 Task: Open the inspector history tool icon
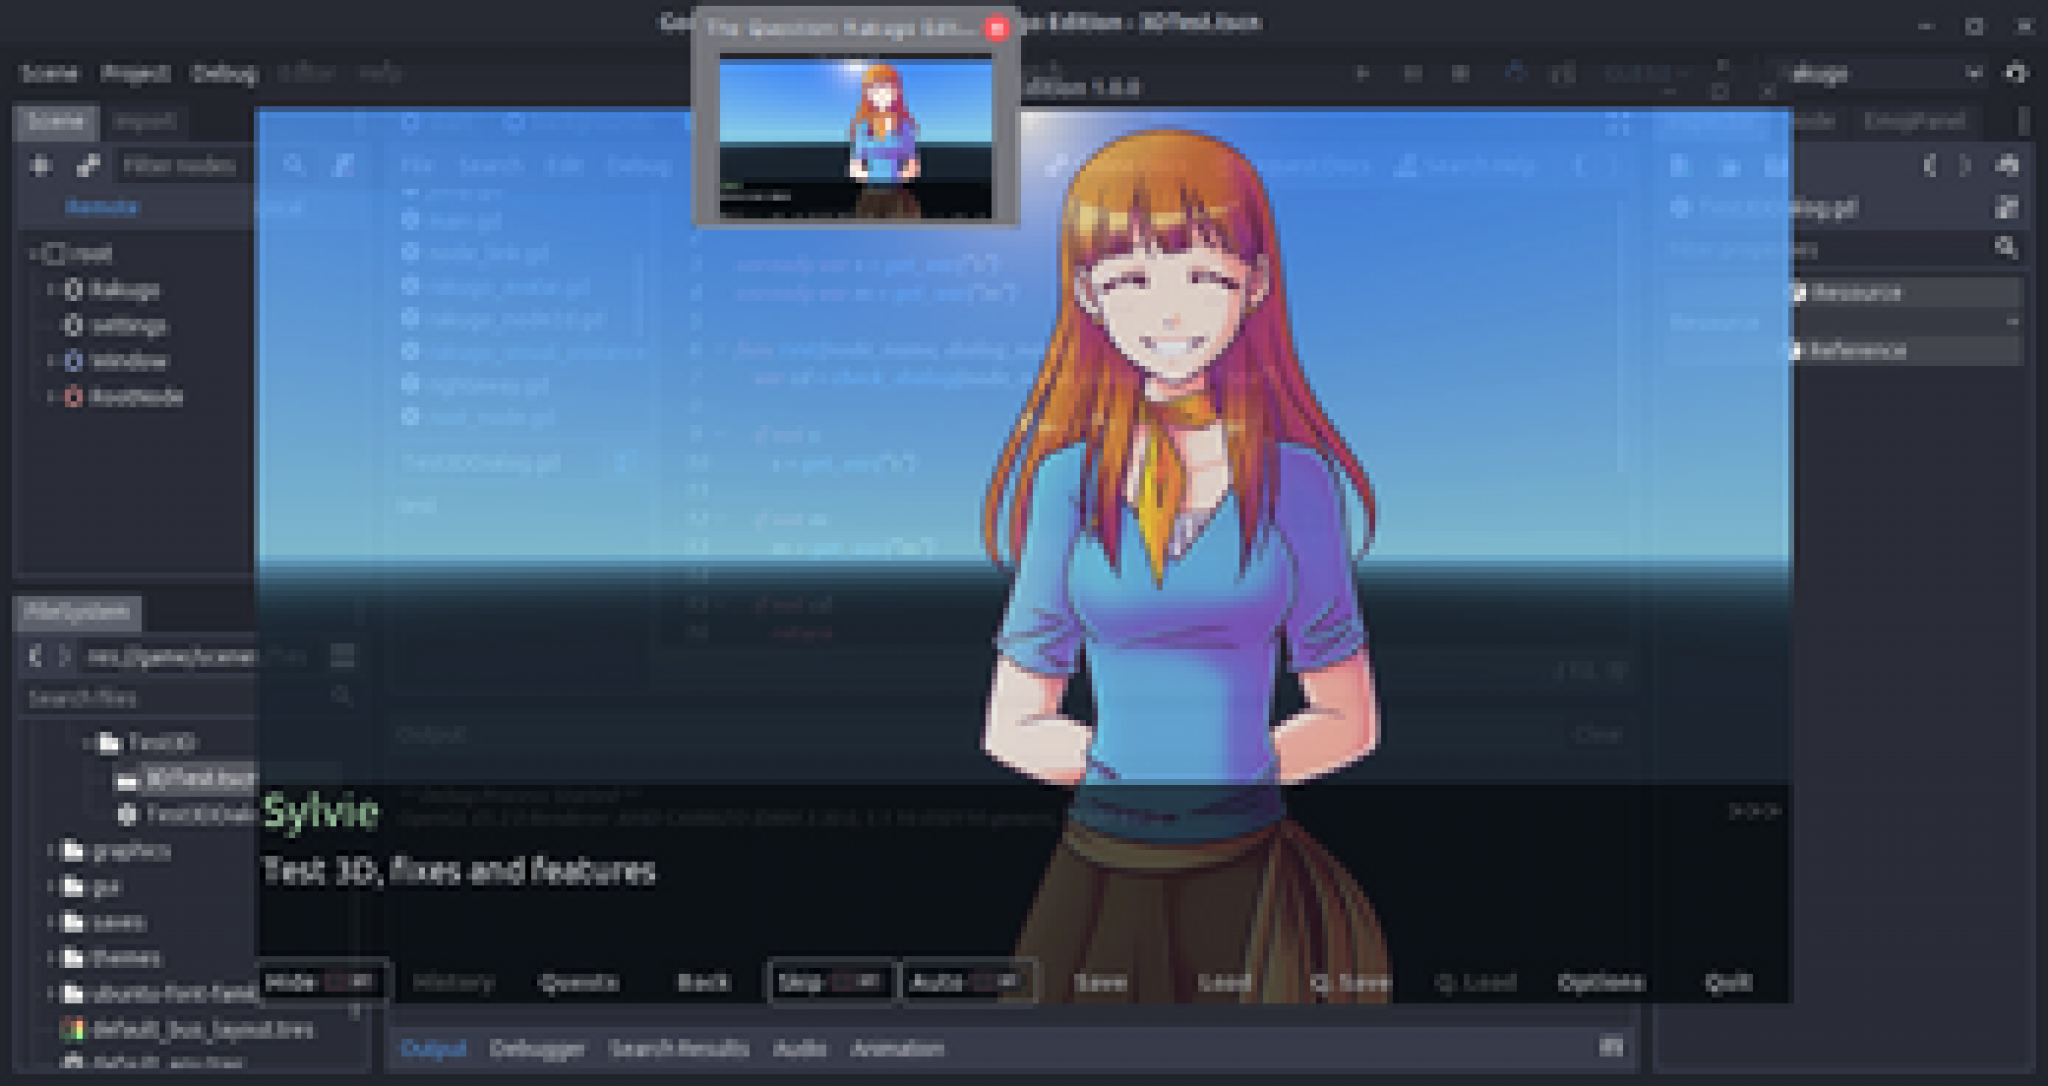2006,165
